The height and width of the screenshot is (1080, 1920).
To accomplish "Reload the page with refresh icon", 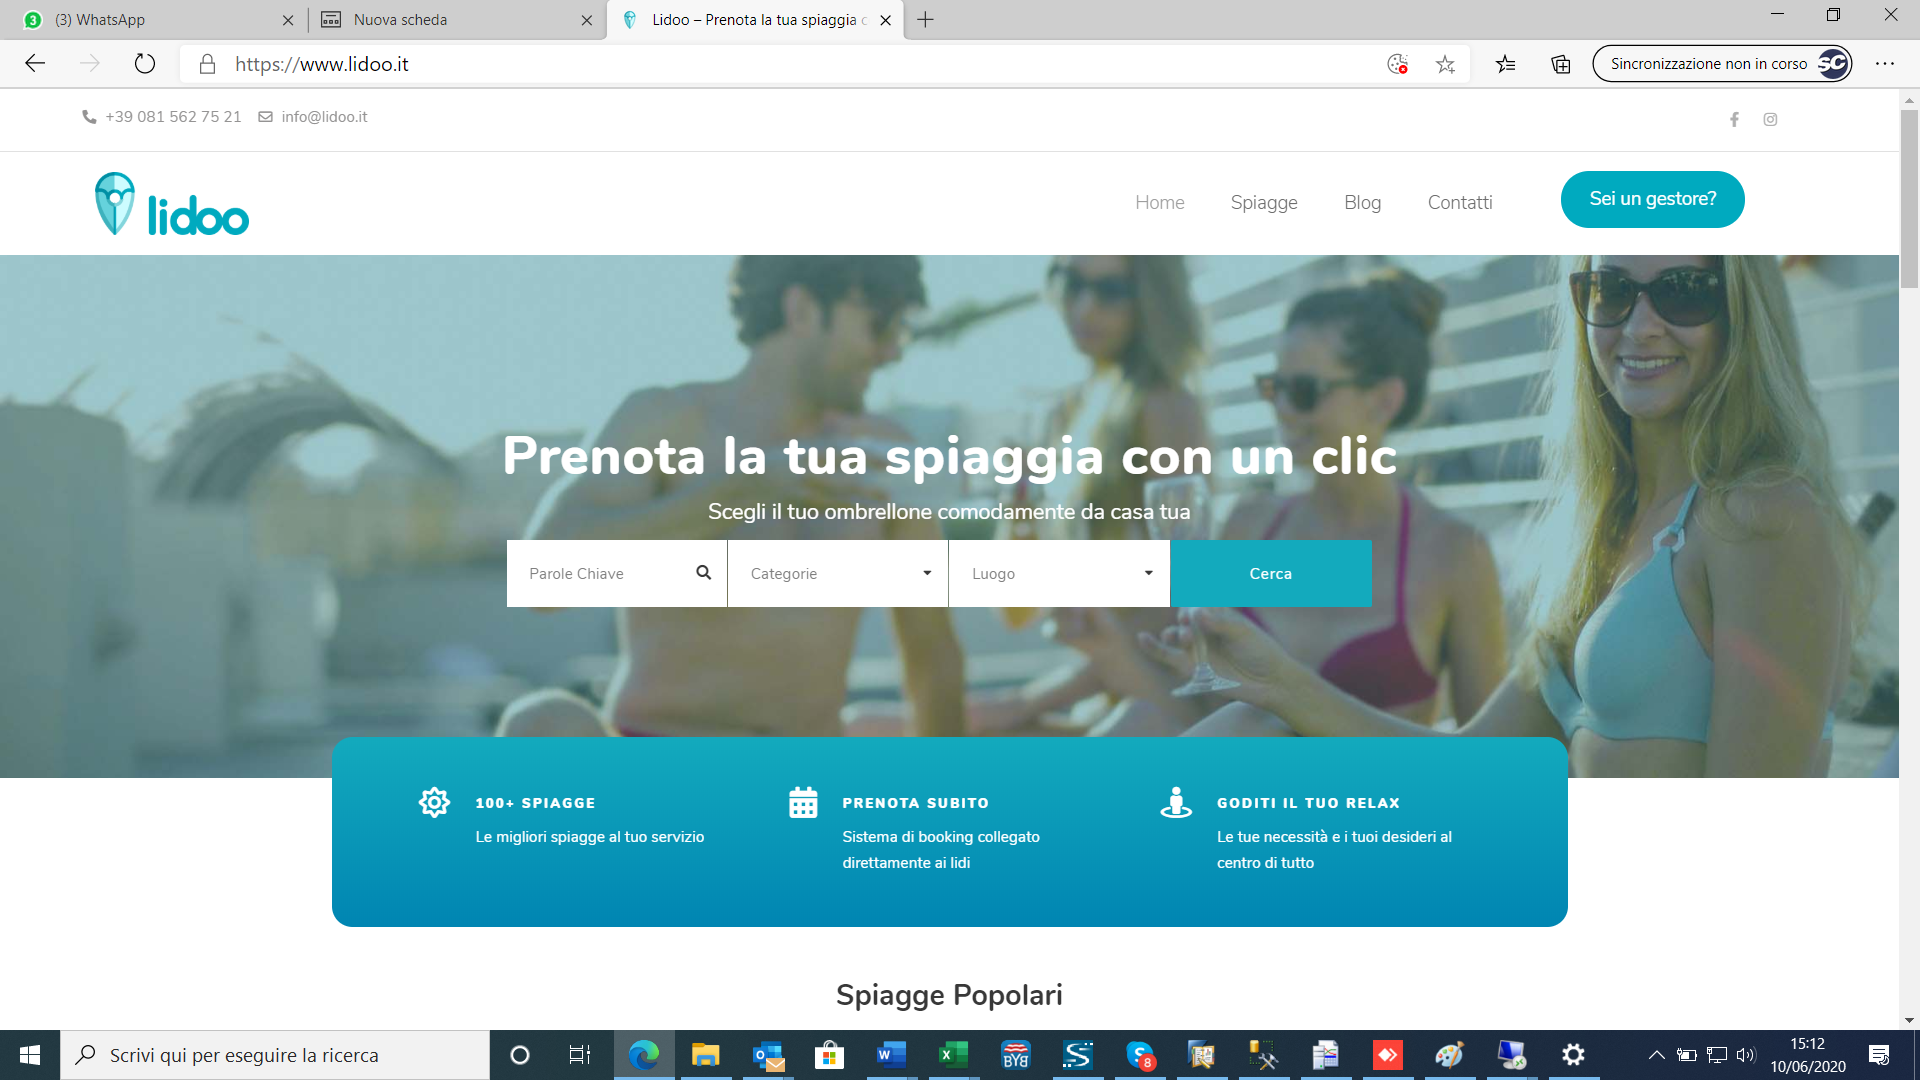I will [145, 64].
